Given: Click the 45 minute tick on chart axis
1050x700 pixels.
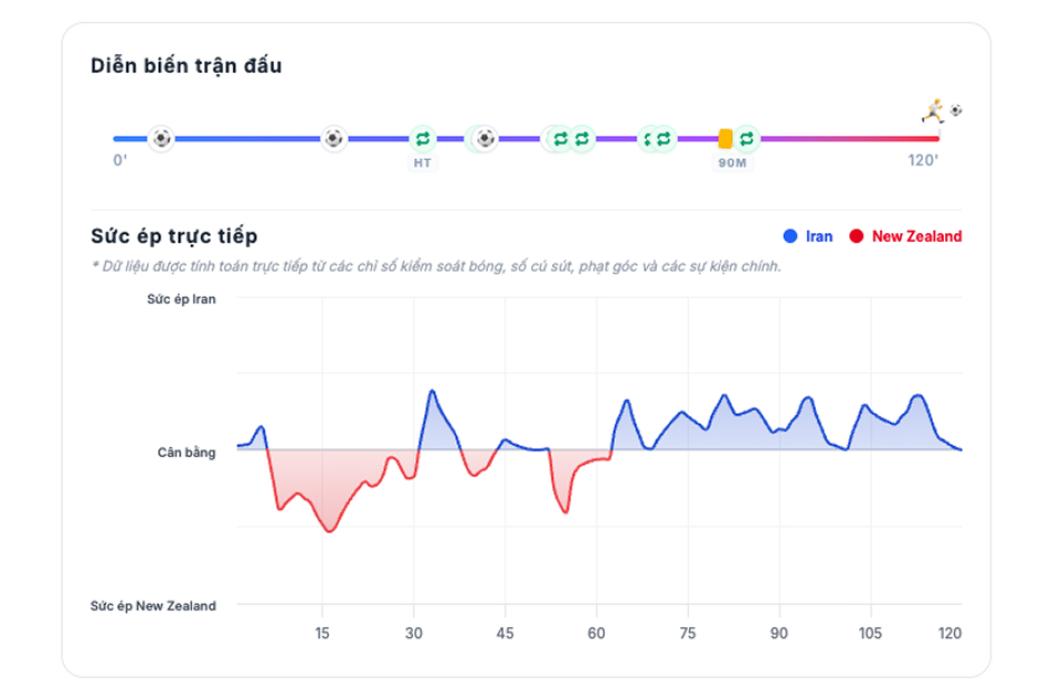Looking at the screenshot, I should pos(505,633).
